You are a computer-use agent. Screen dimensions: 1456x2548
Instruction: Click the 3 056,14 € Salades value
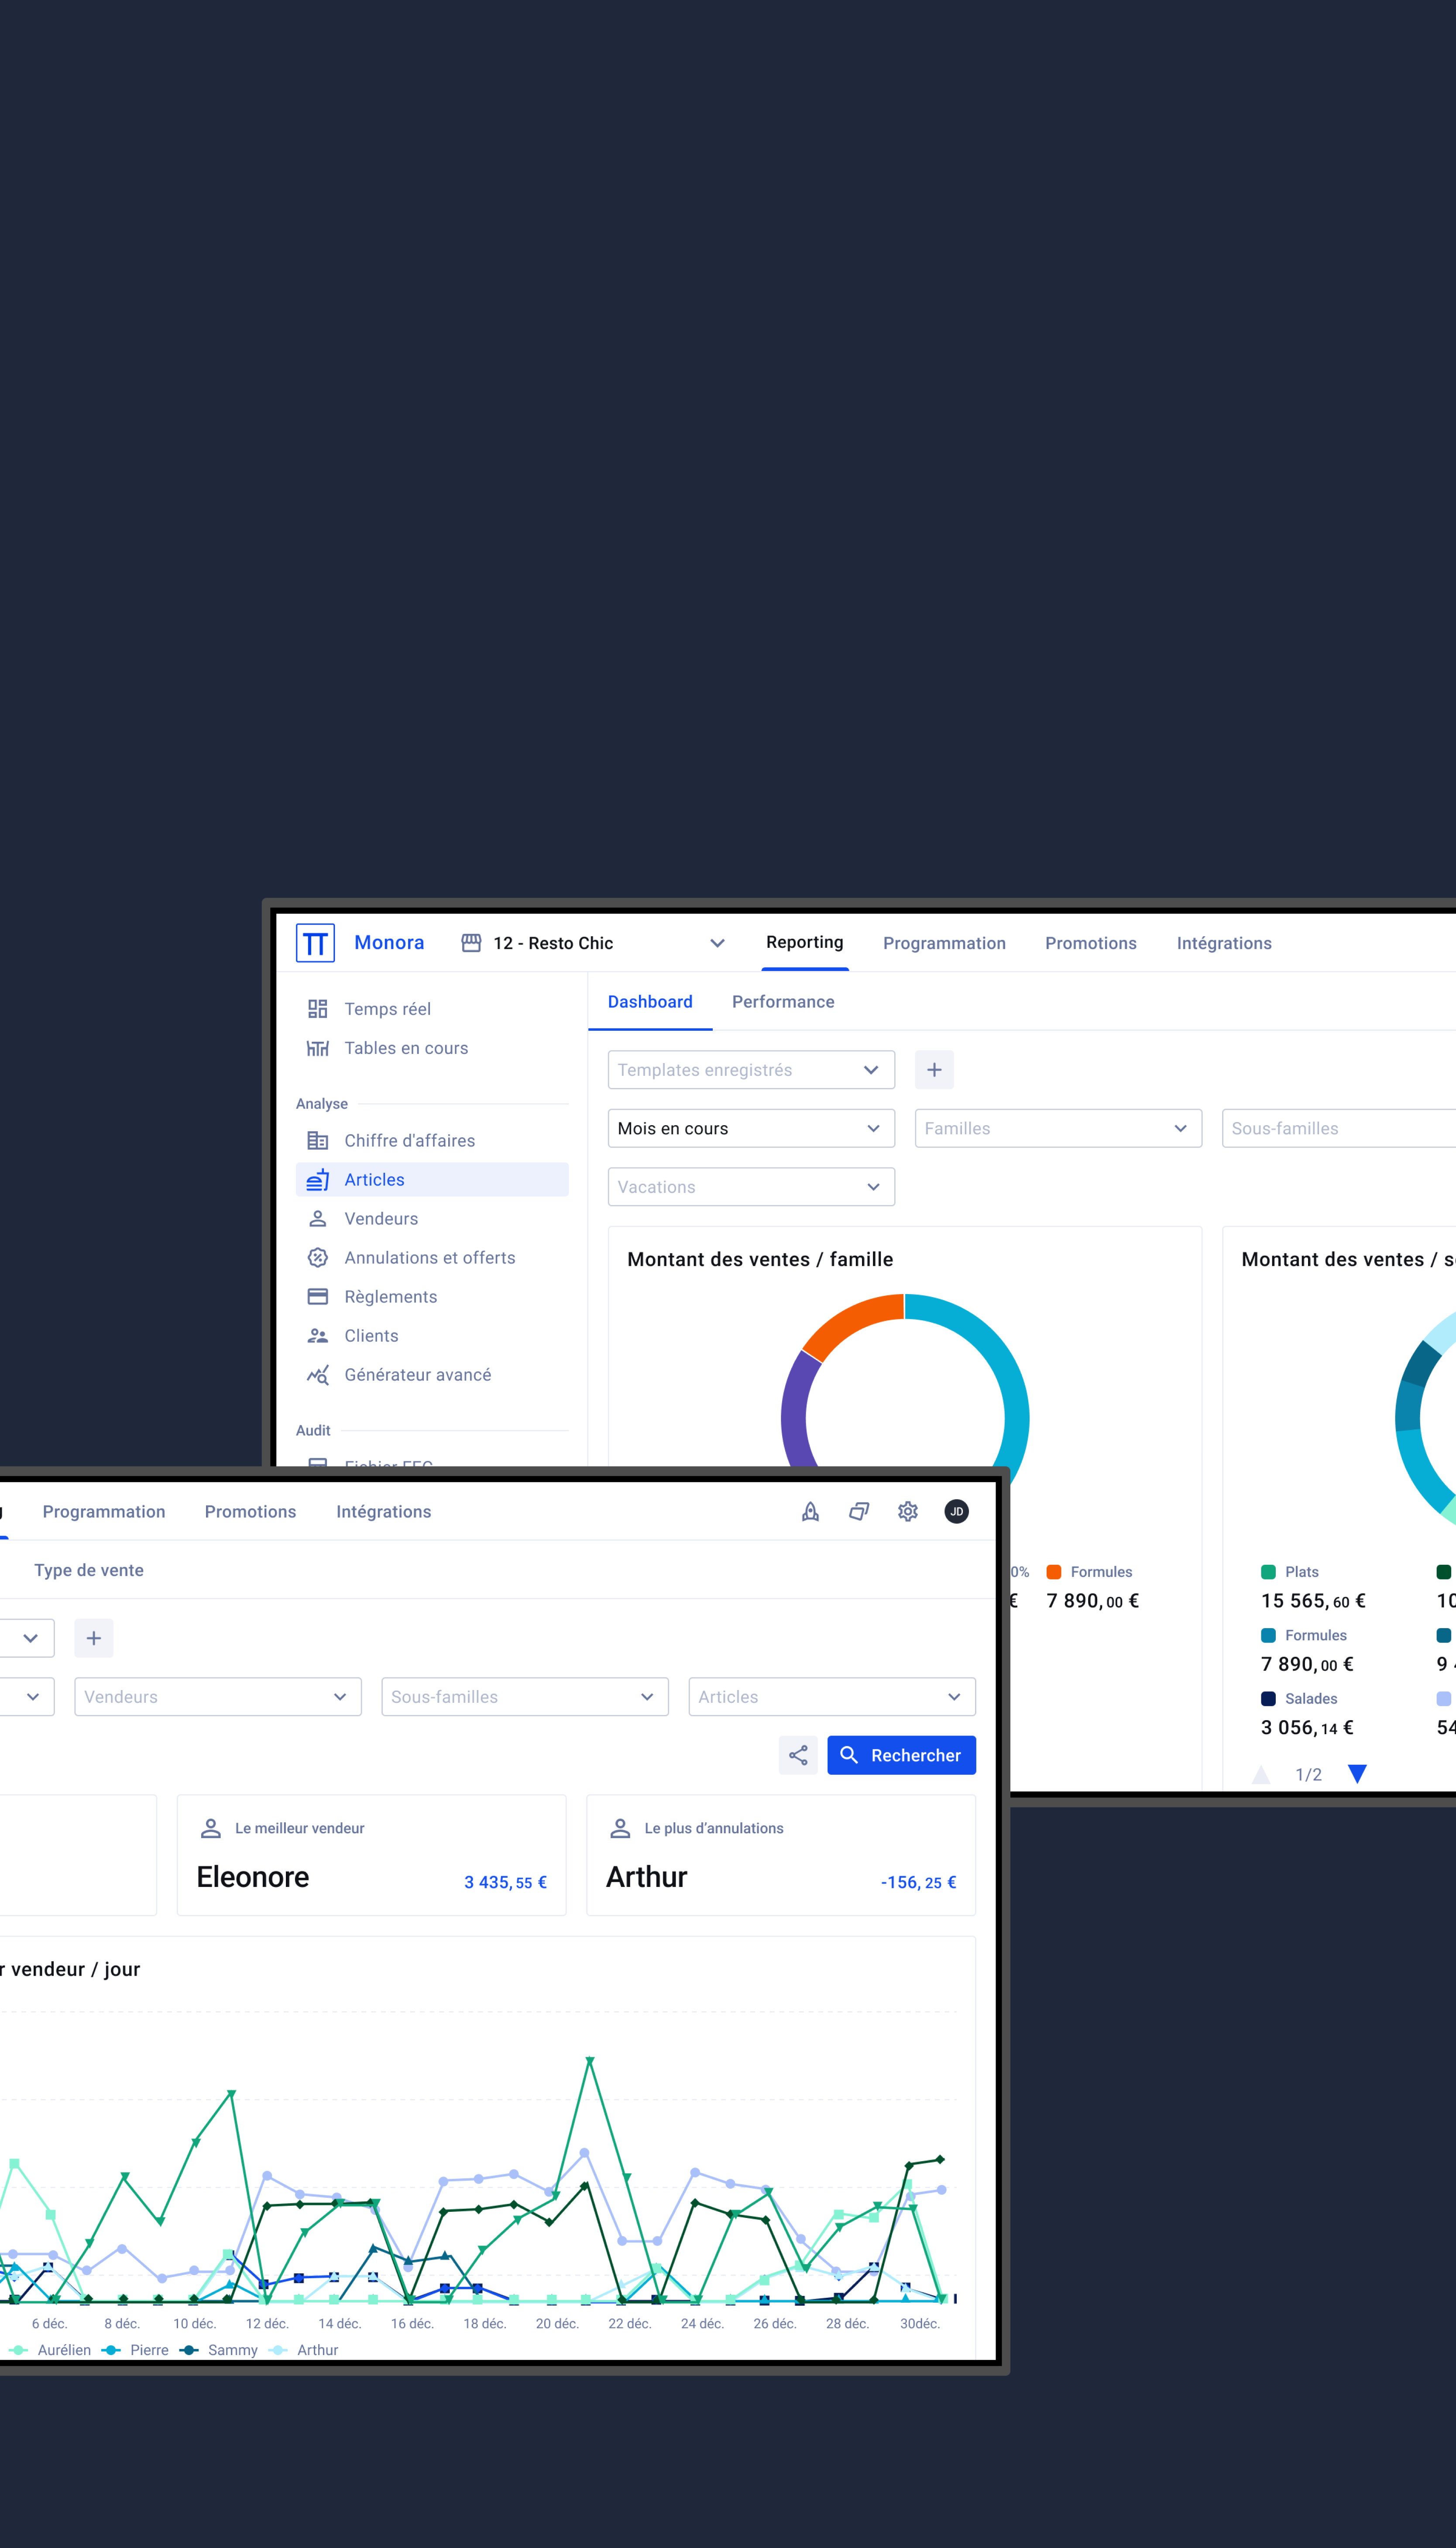1307,1728
